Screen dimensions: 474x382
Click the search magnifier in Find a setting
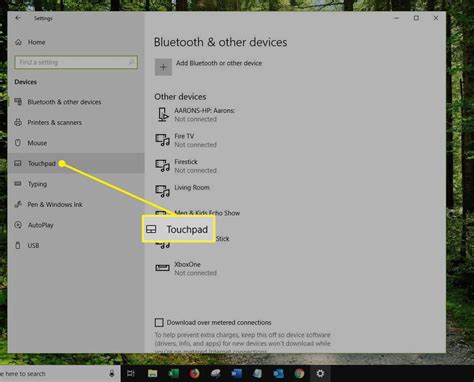[131, 62]
